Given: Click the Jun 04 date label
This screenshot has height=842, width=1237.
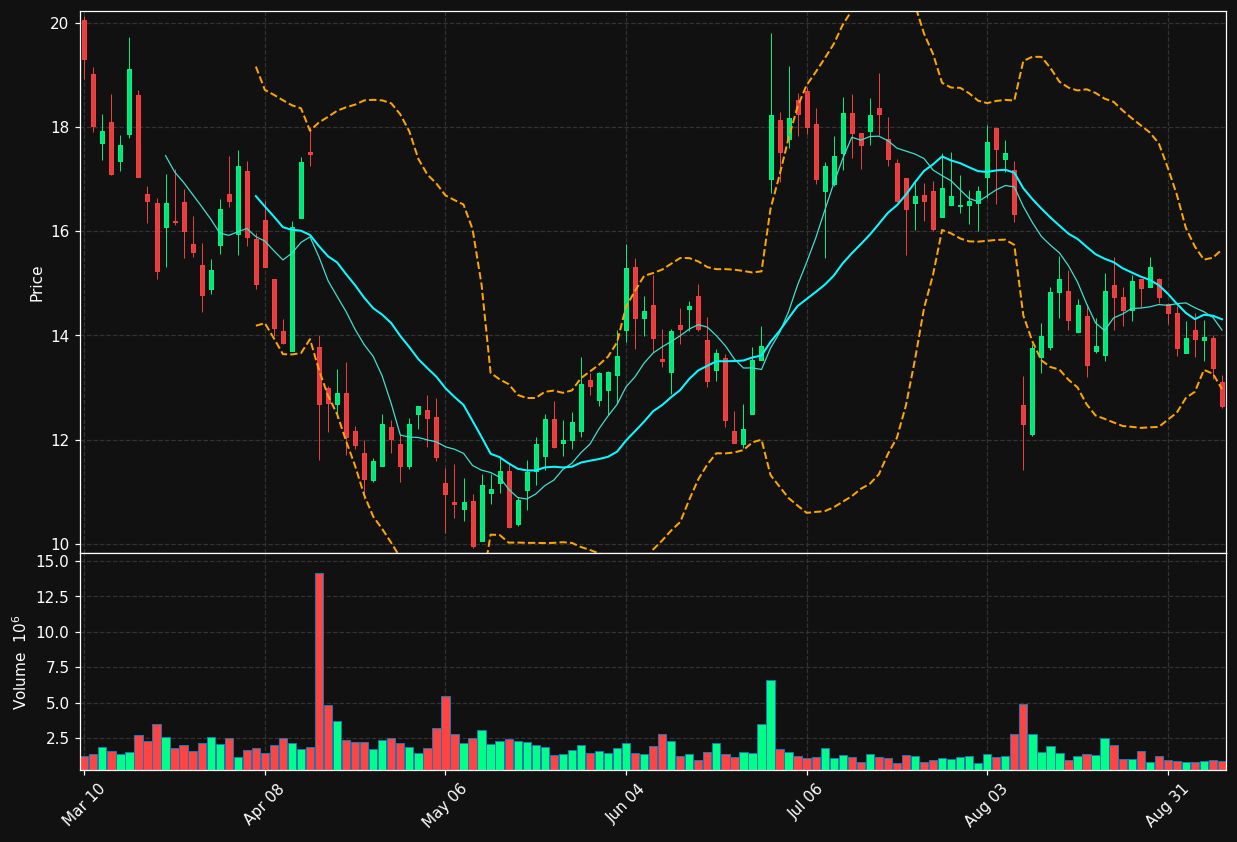Looking at the screenshot, I should click(626, 805).
